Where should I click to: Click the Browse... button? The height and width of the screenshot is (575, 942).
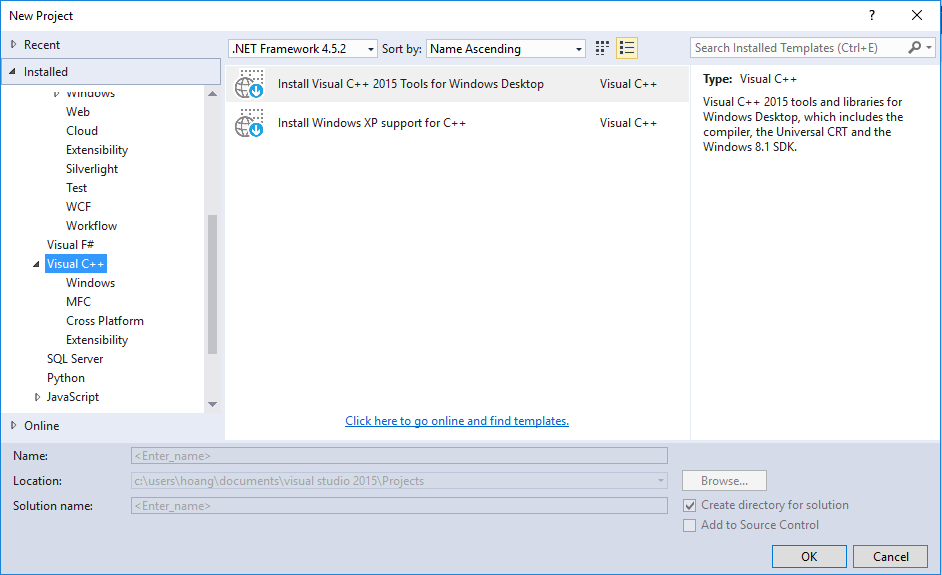(x=724, y=481)
